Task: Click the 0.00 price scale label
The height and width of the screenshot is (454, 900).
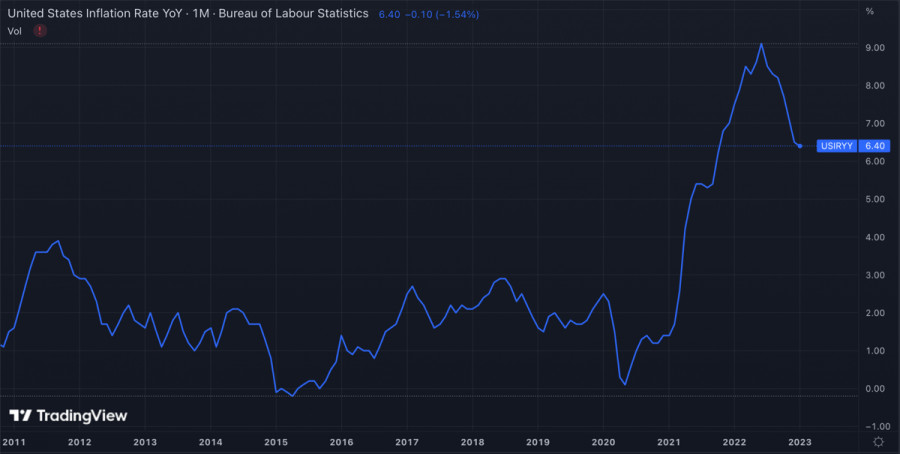Action: [874, 389]
